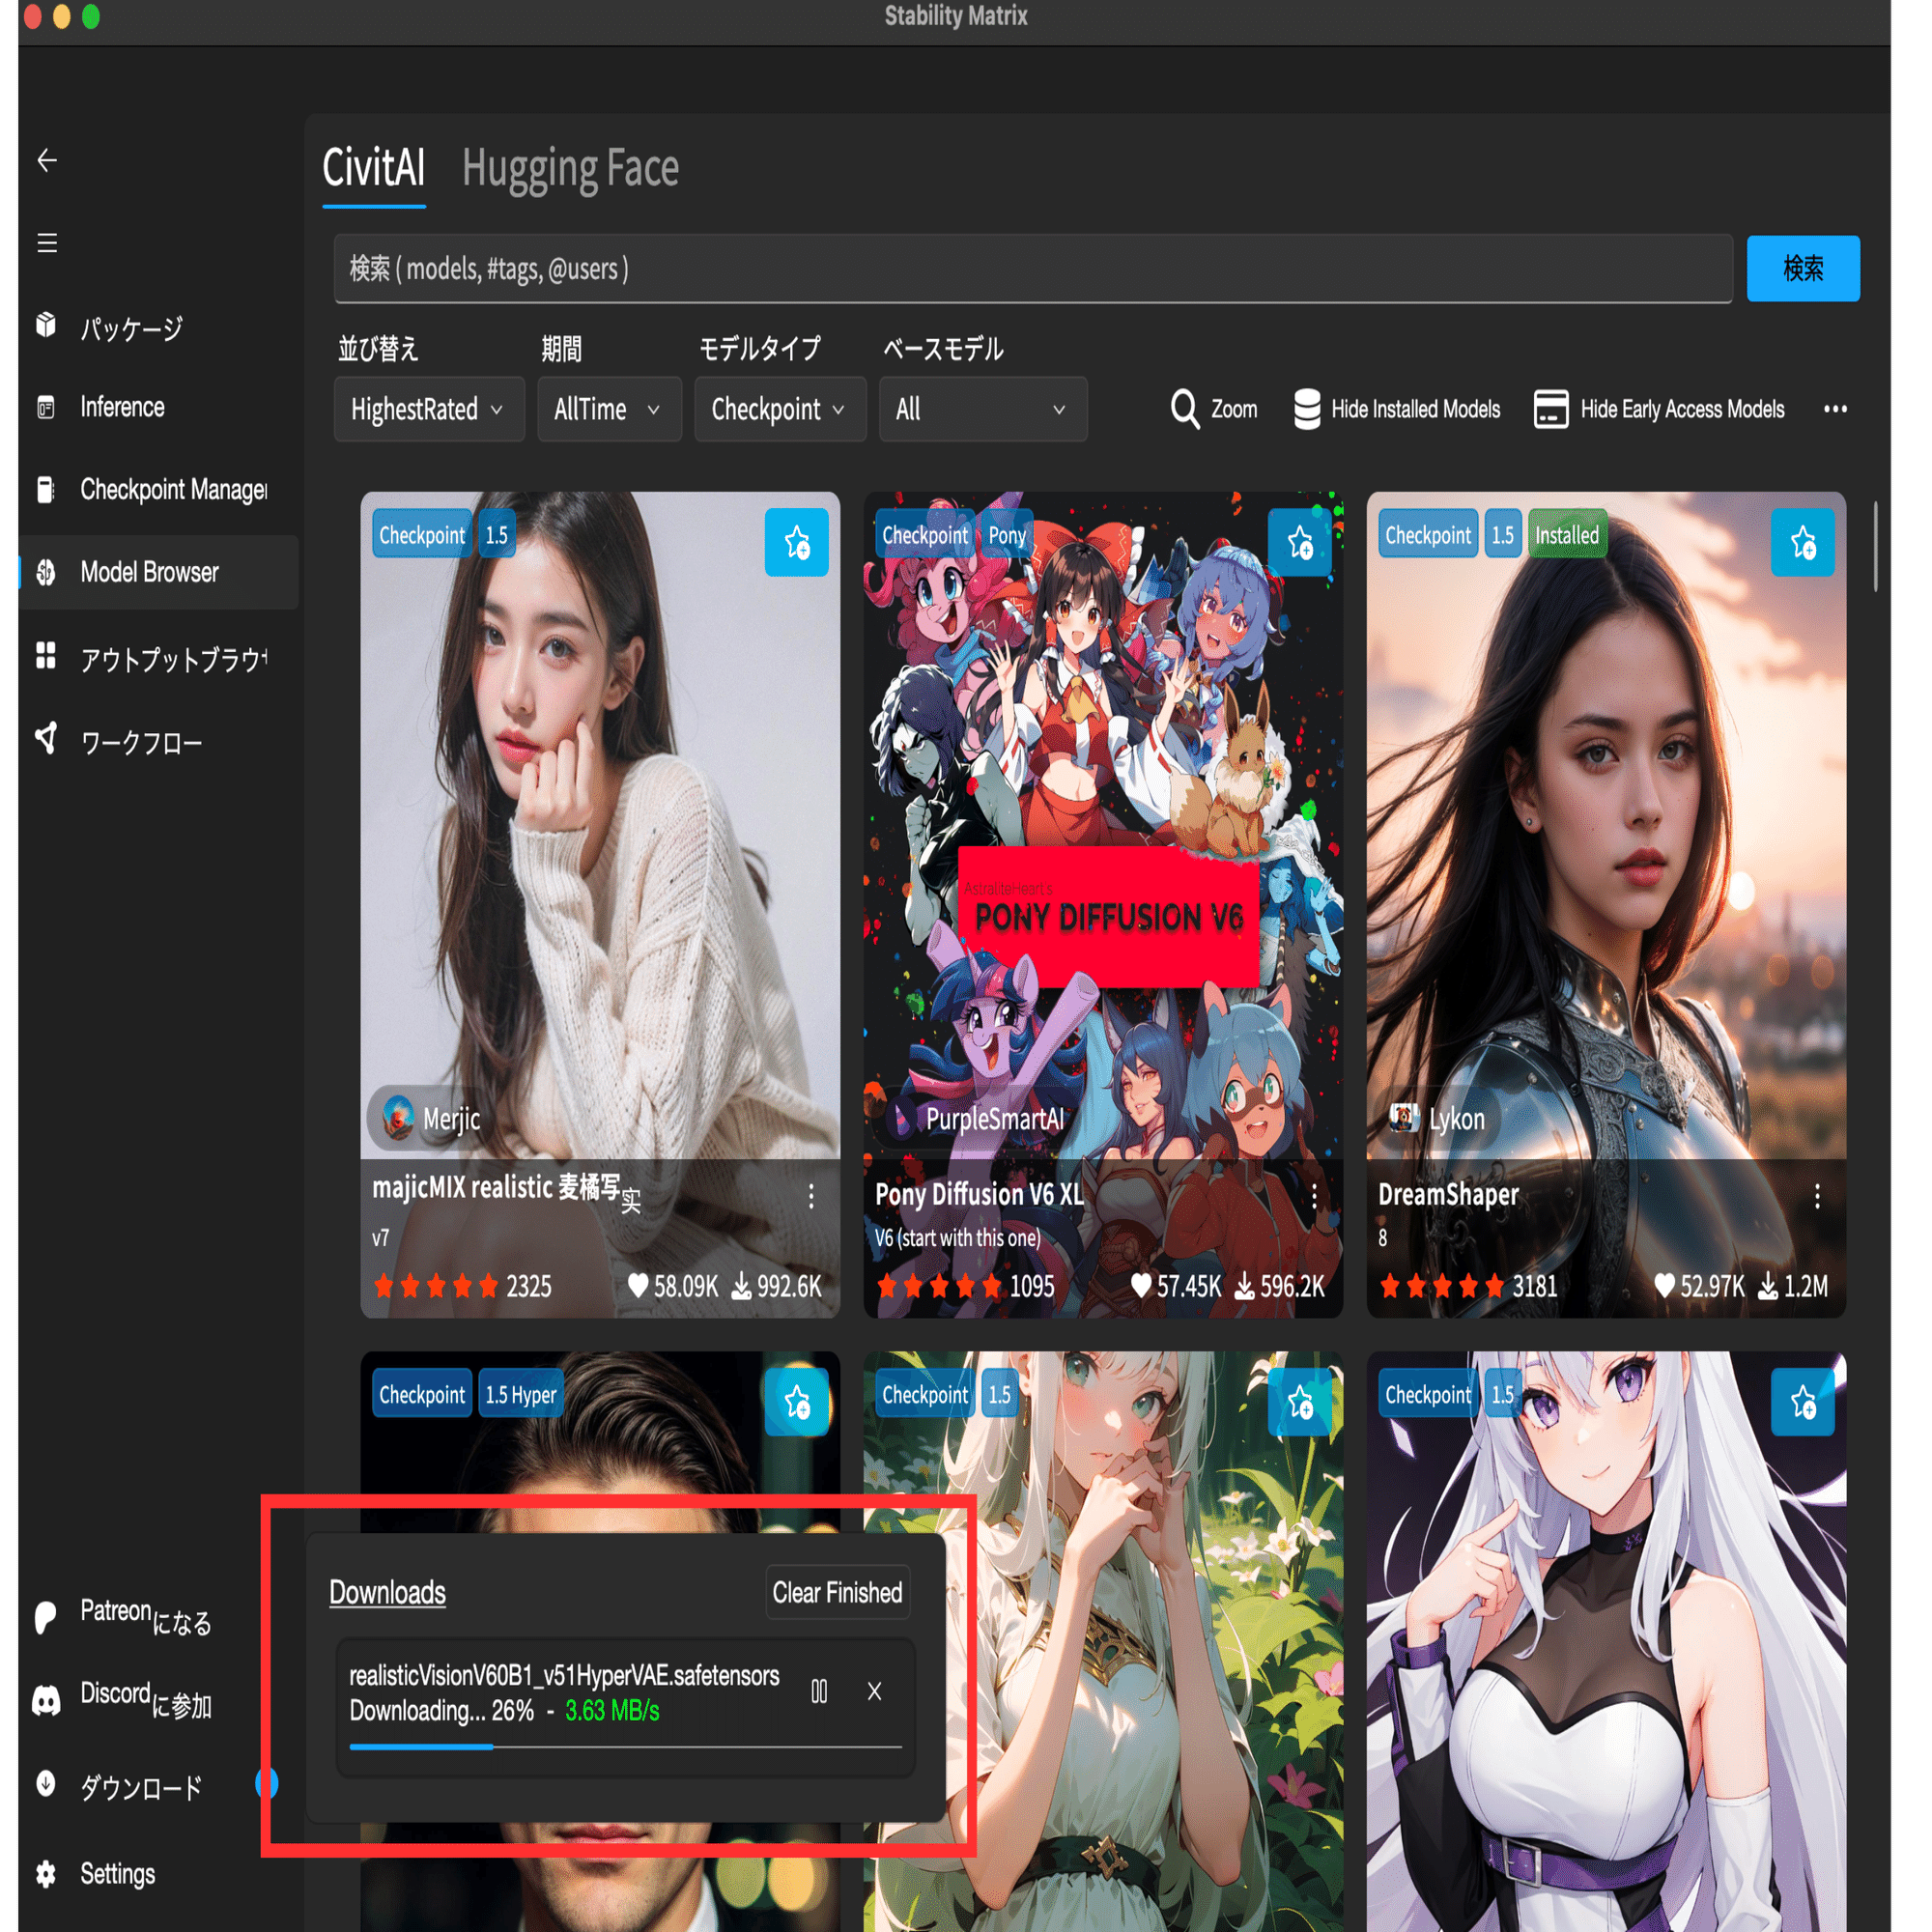This screenshot has height=1932, width=1932.
Task: Click the Zoom magnifier icon
Action: tap(1185, 409)
